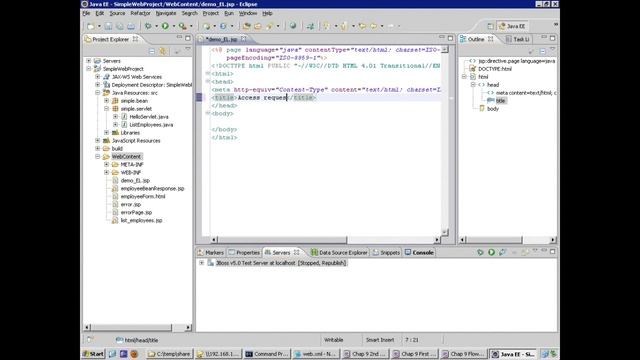Open the Edit menu
Screen dimensions: 640x360
(100, 13)
